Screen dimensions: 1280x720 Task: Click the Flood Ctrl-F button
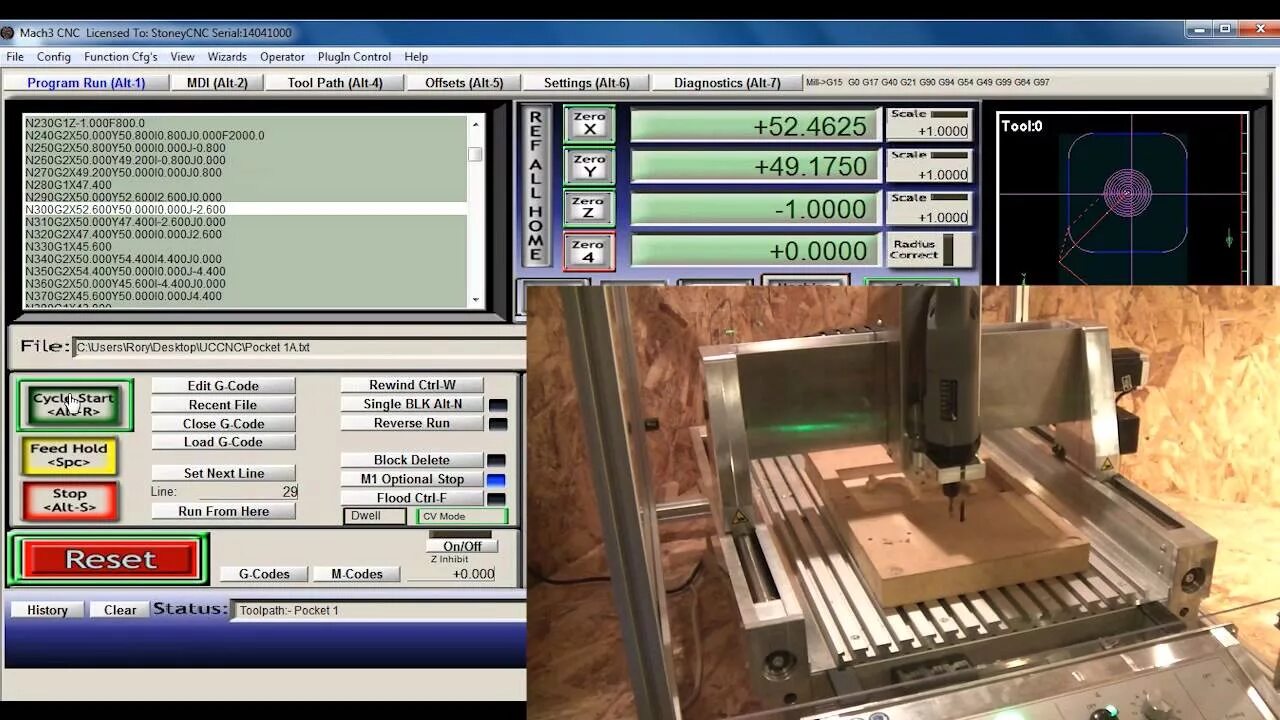coord(412,498)
